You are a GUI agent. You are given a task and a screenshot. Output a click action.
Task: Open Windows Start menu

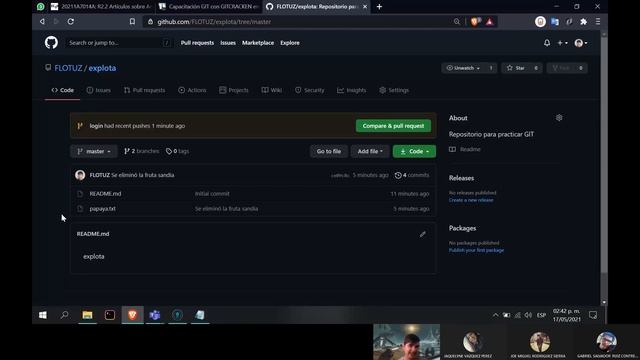[x=43, y=315]
